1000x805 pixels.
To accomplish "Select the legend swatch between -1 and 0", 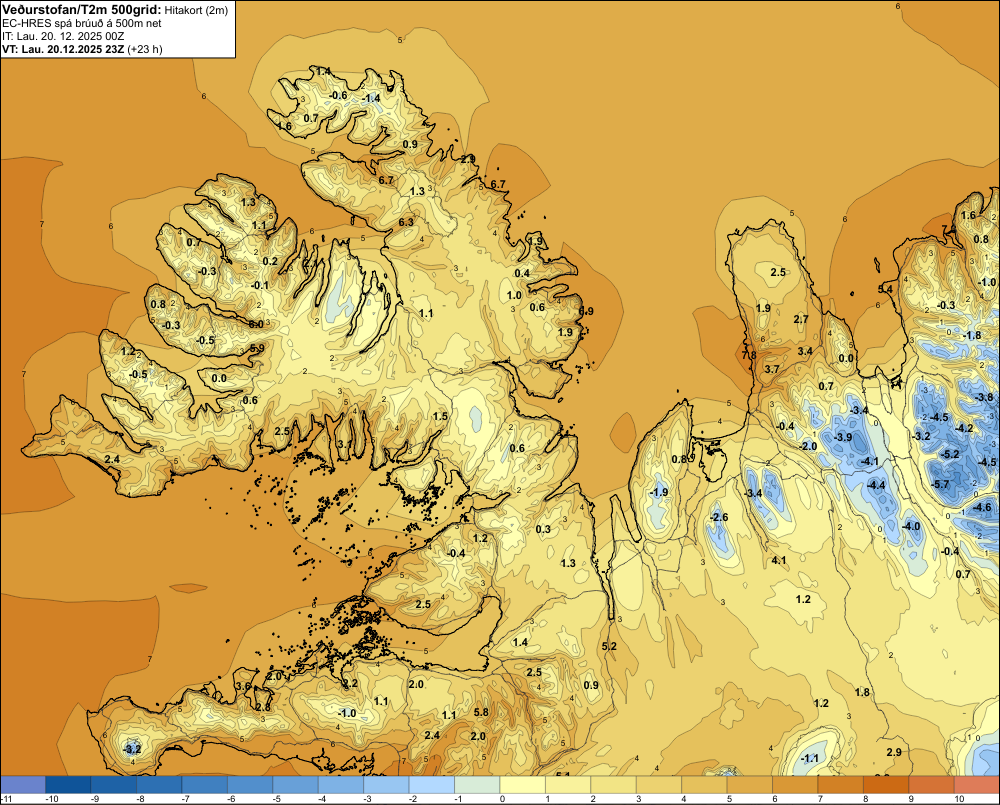I will [478, 785].
